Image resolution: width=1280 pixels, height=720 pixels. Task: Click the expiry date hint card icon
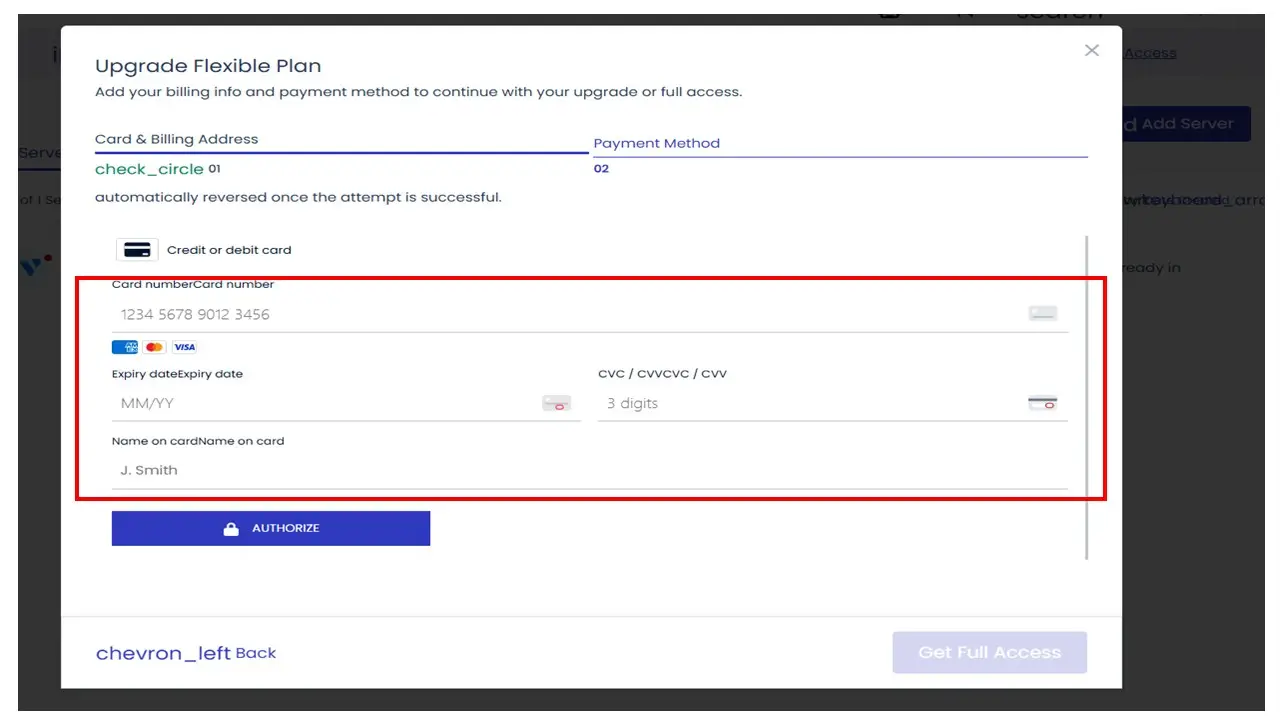coord(557,404)
